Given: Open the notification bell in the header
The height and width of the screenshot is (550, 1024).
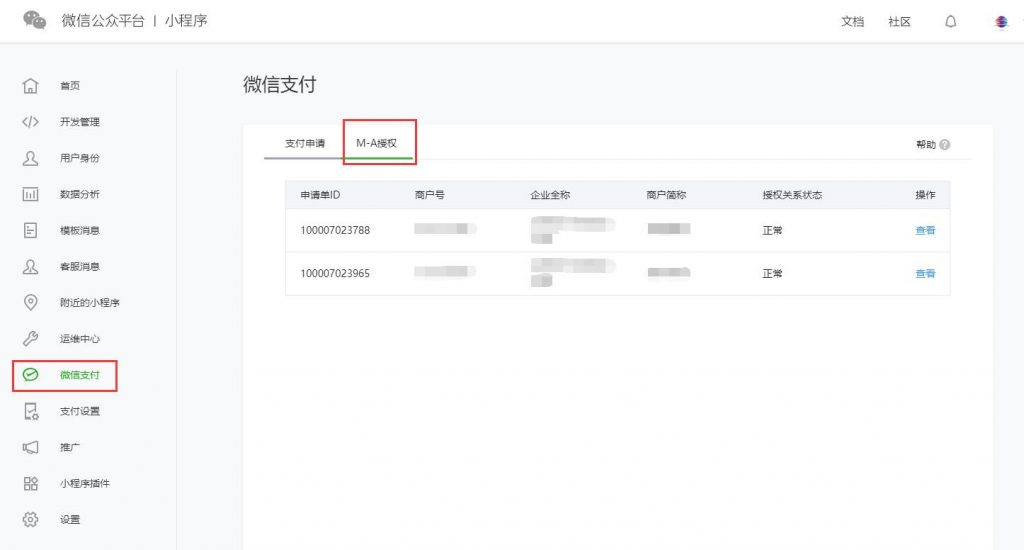Looking at the screenshot, I should pyautogui.click(x=951, y=22).
